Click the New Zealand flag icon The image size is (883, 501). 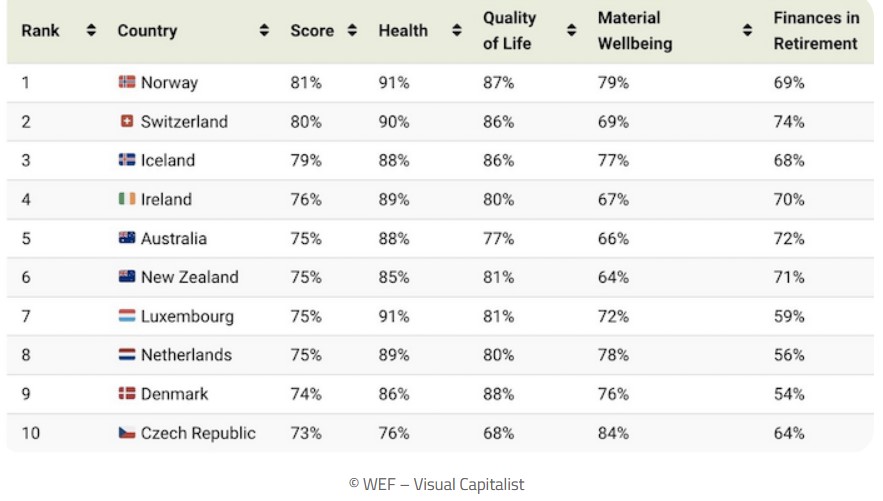point(127,277)
